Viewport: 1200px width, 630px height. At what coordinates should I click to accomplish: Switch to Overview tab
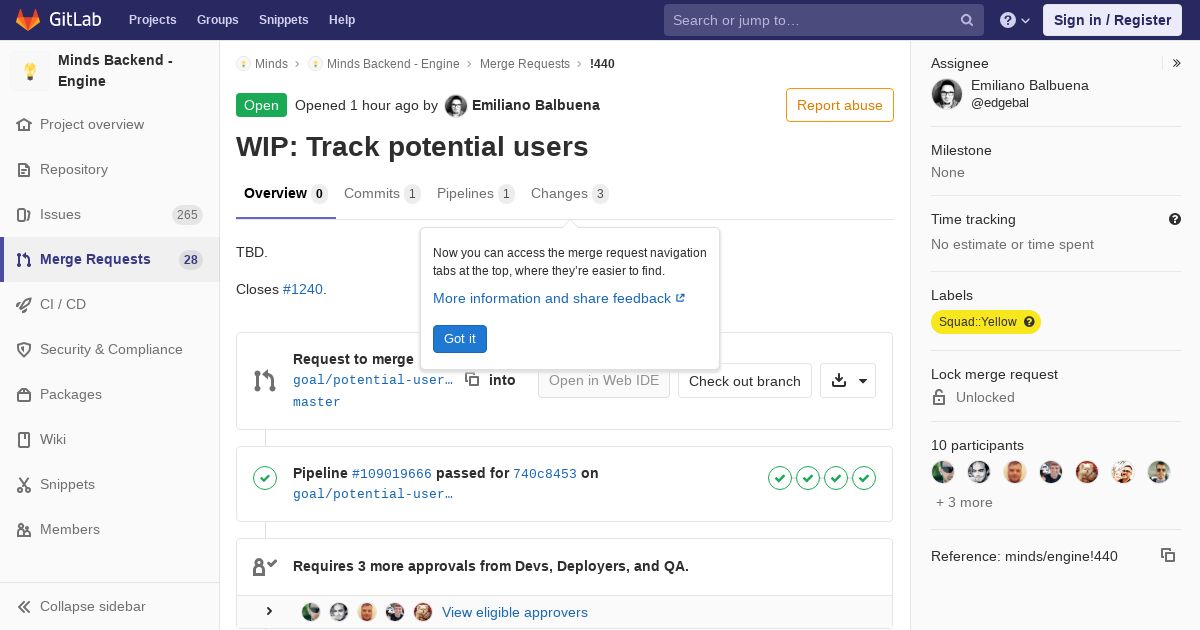point(286,193)
